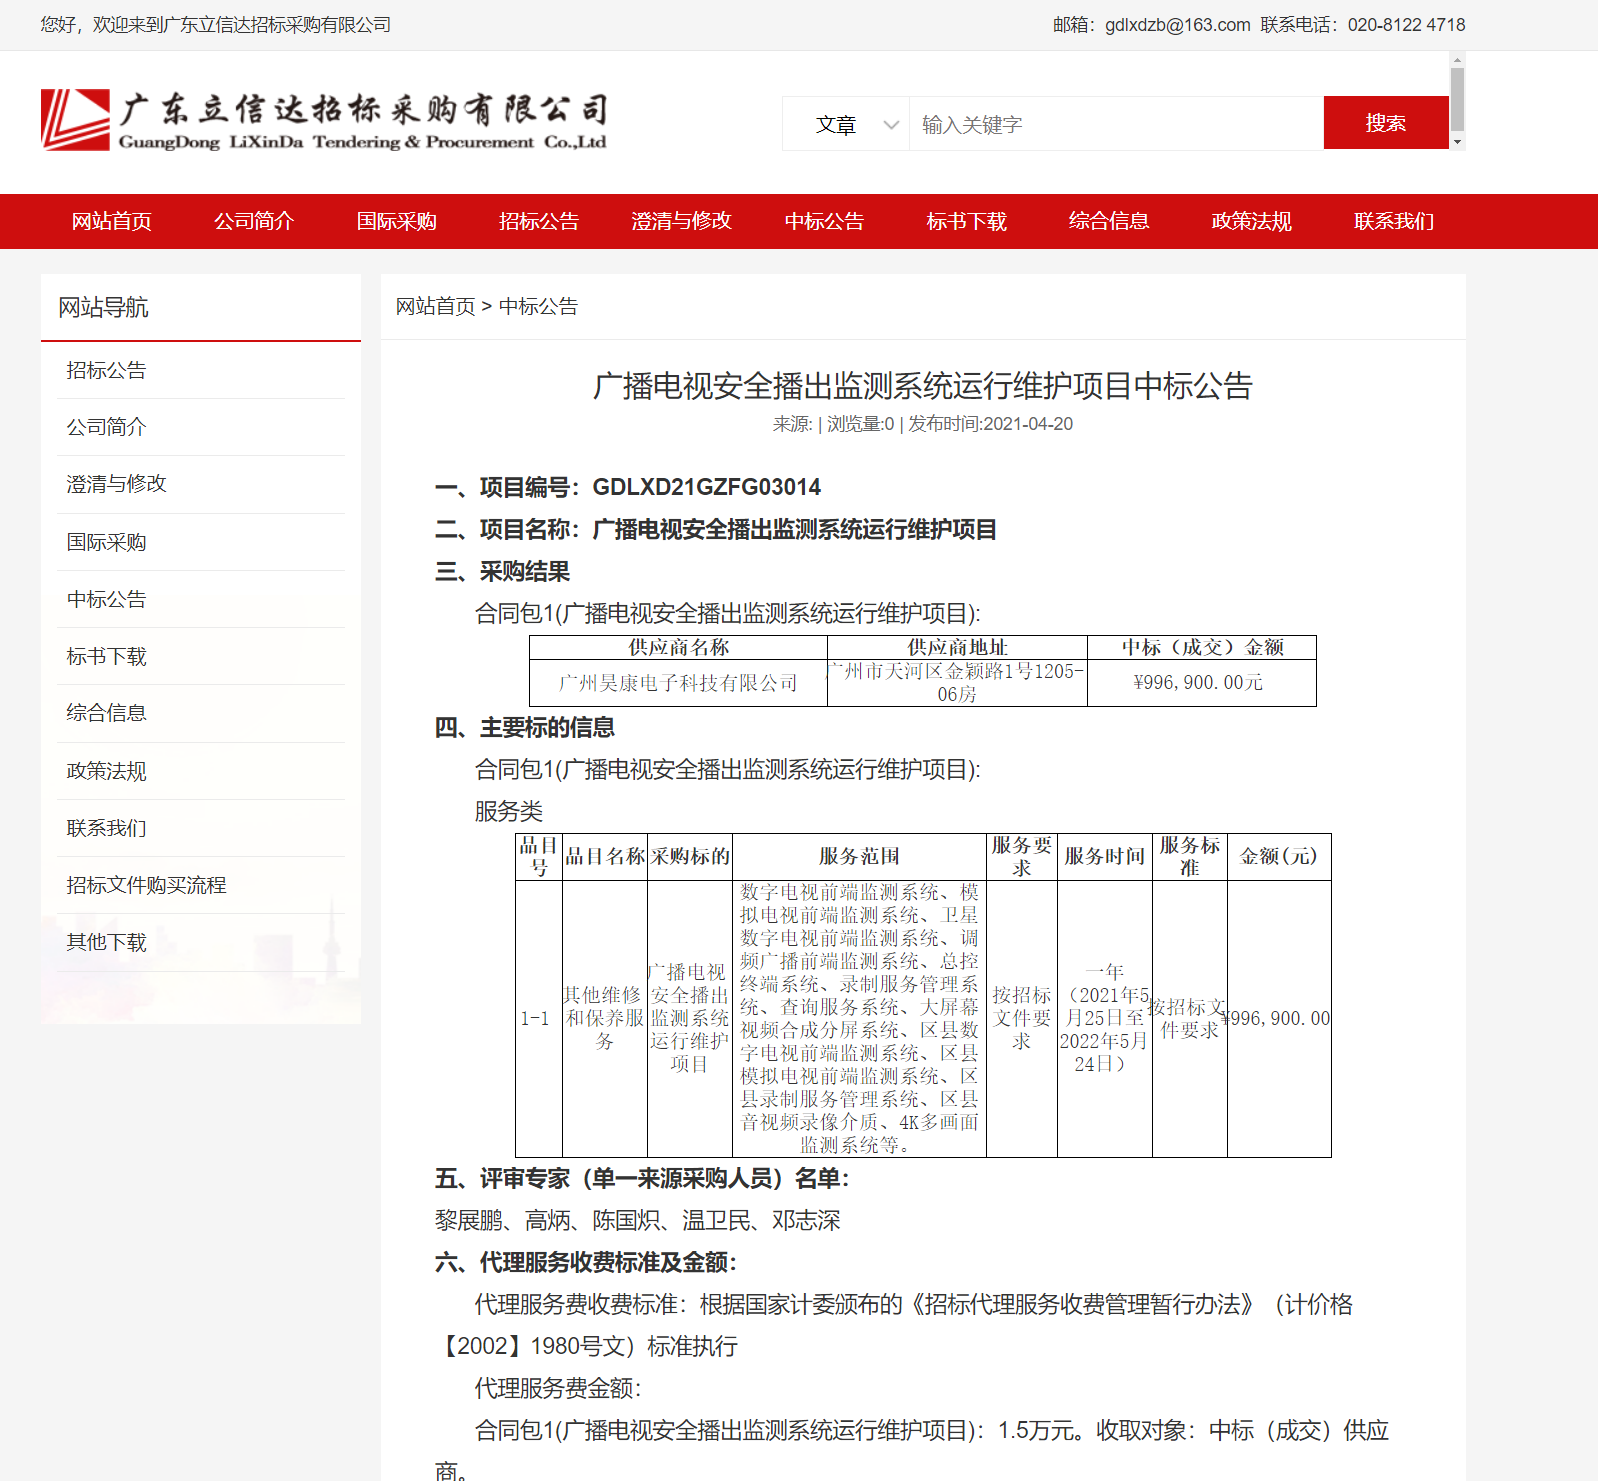The width and height of the screenshot is (1598, 1481).
Task: Select 联系我们 in the sidebar navigation
Action: pos(201,828)
